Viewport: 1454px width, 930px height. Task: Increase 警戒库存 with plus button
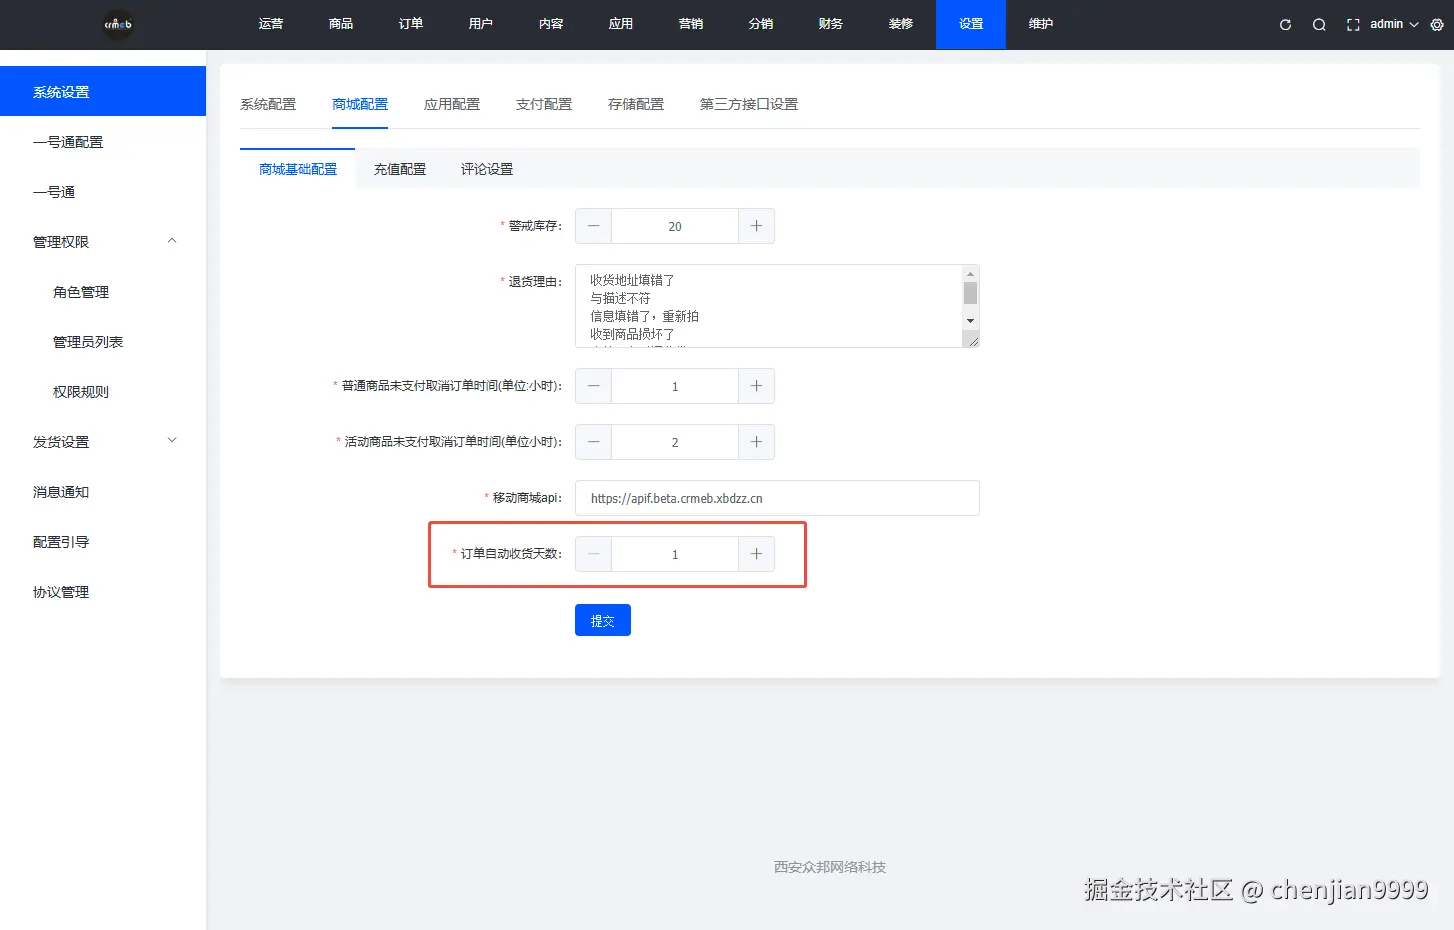[x=756, y=226]
